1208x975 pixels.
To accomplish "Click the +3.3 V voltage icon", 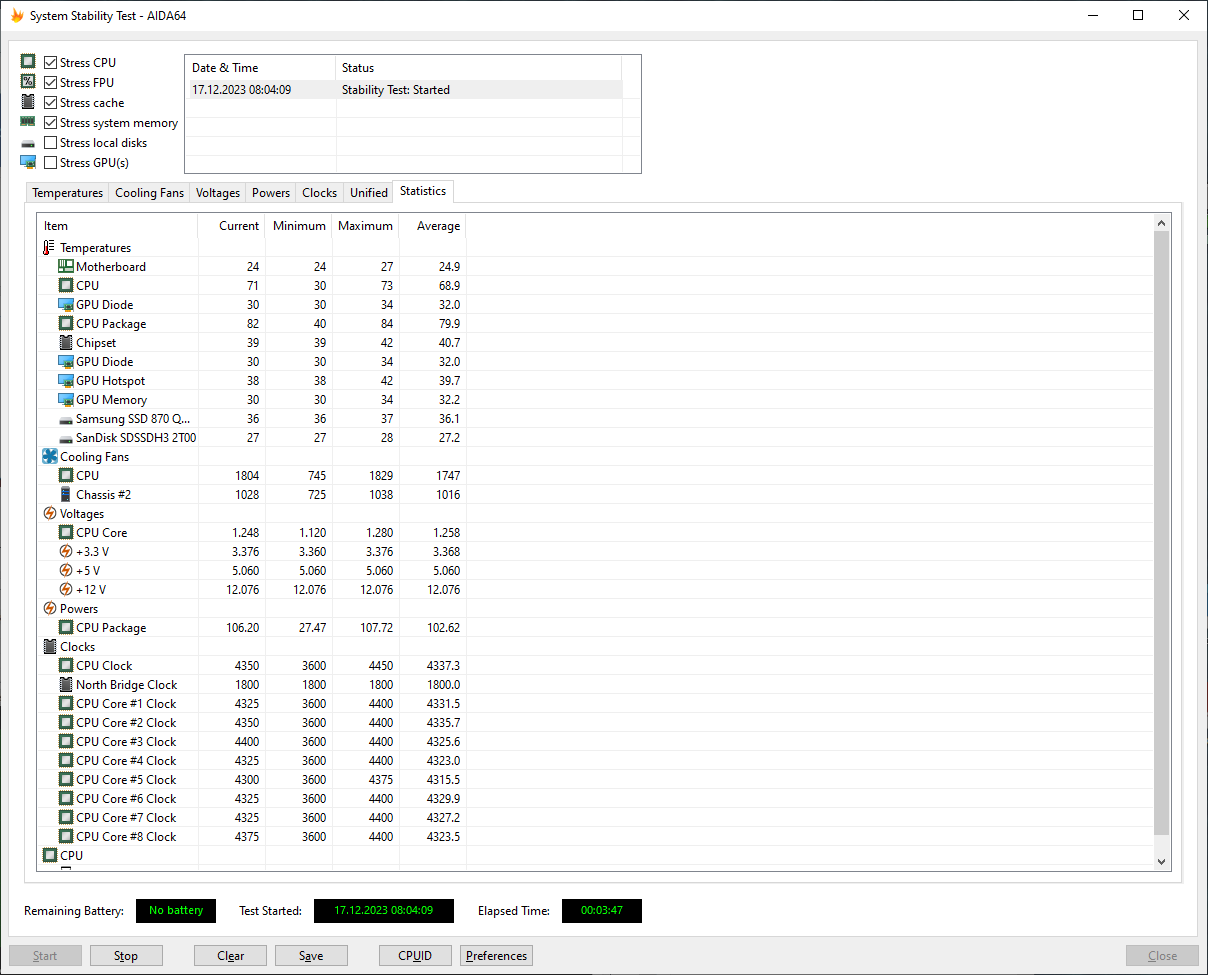I will (x=66, y=552).
